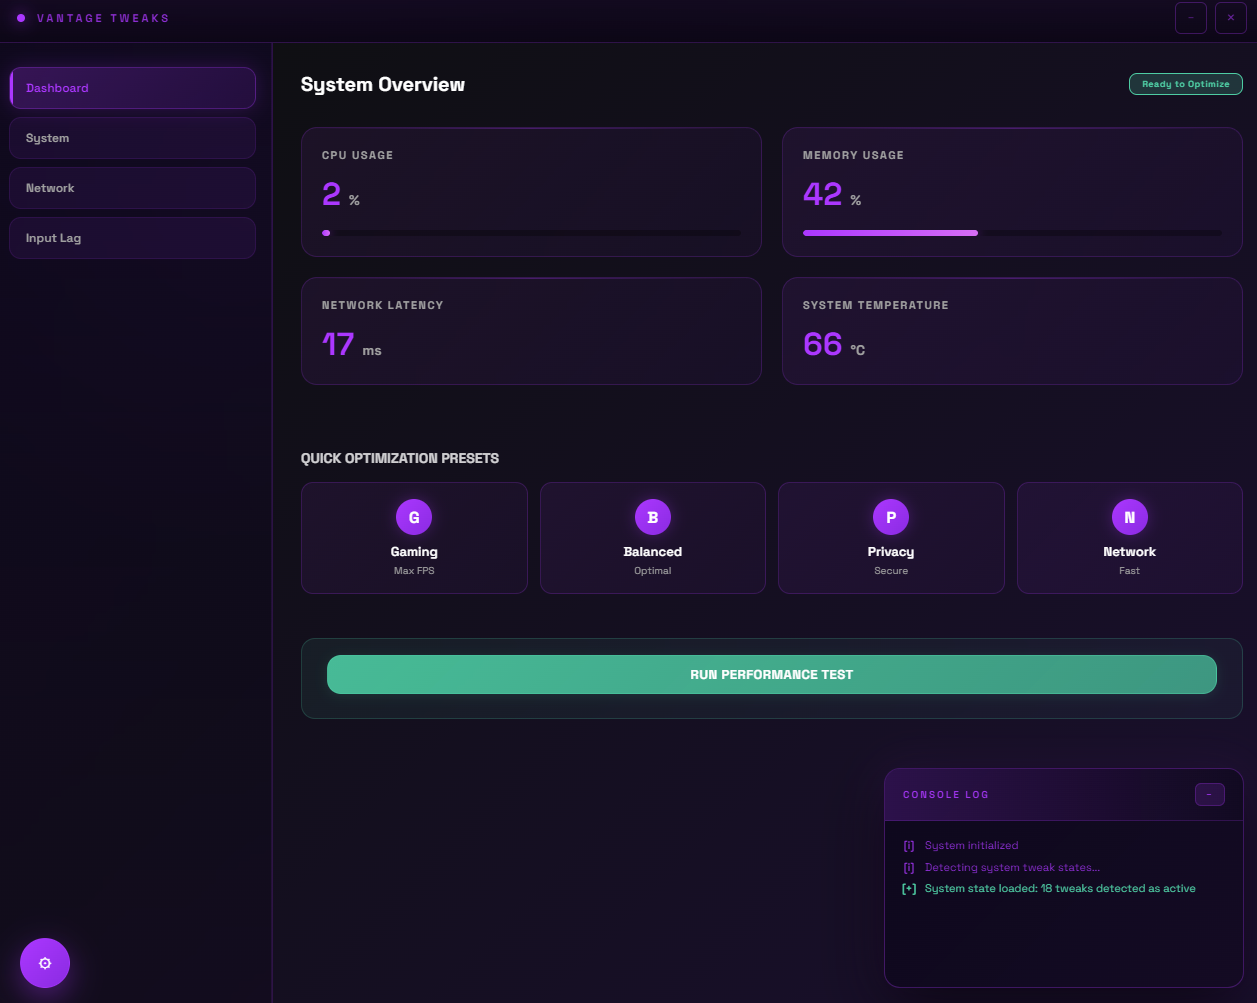Open the System section in the sidebar
This screenshot has width=1257, height=1003.
click(x=132, y=138)
